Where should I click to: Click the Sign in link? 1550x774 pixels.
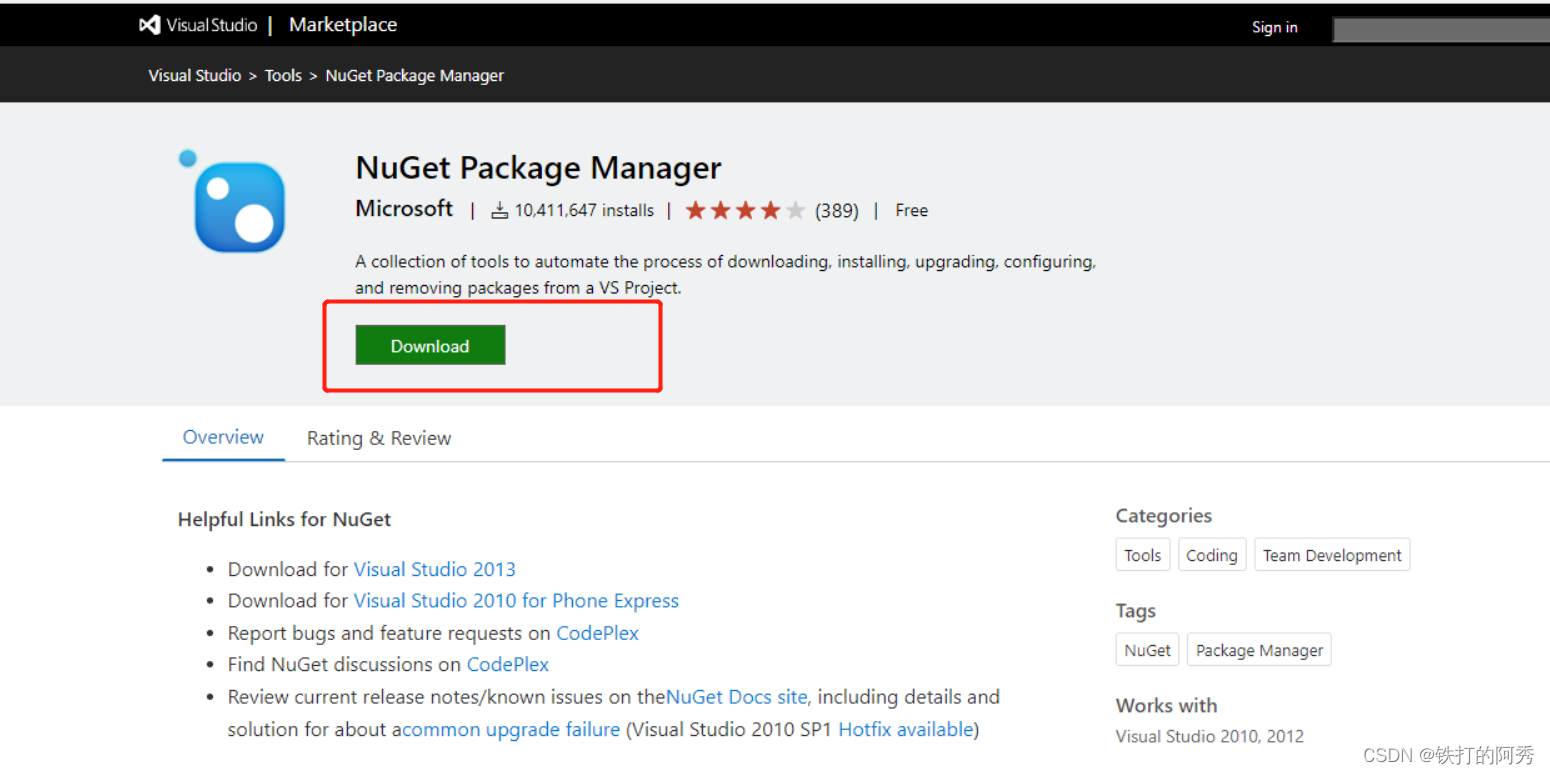pyautogui.click(x=1273, y=27)
